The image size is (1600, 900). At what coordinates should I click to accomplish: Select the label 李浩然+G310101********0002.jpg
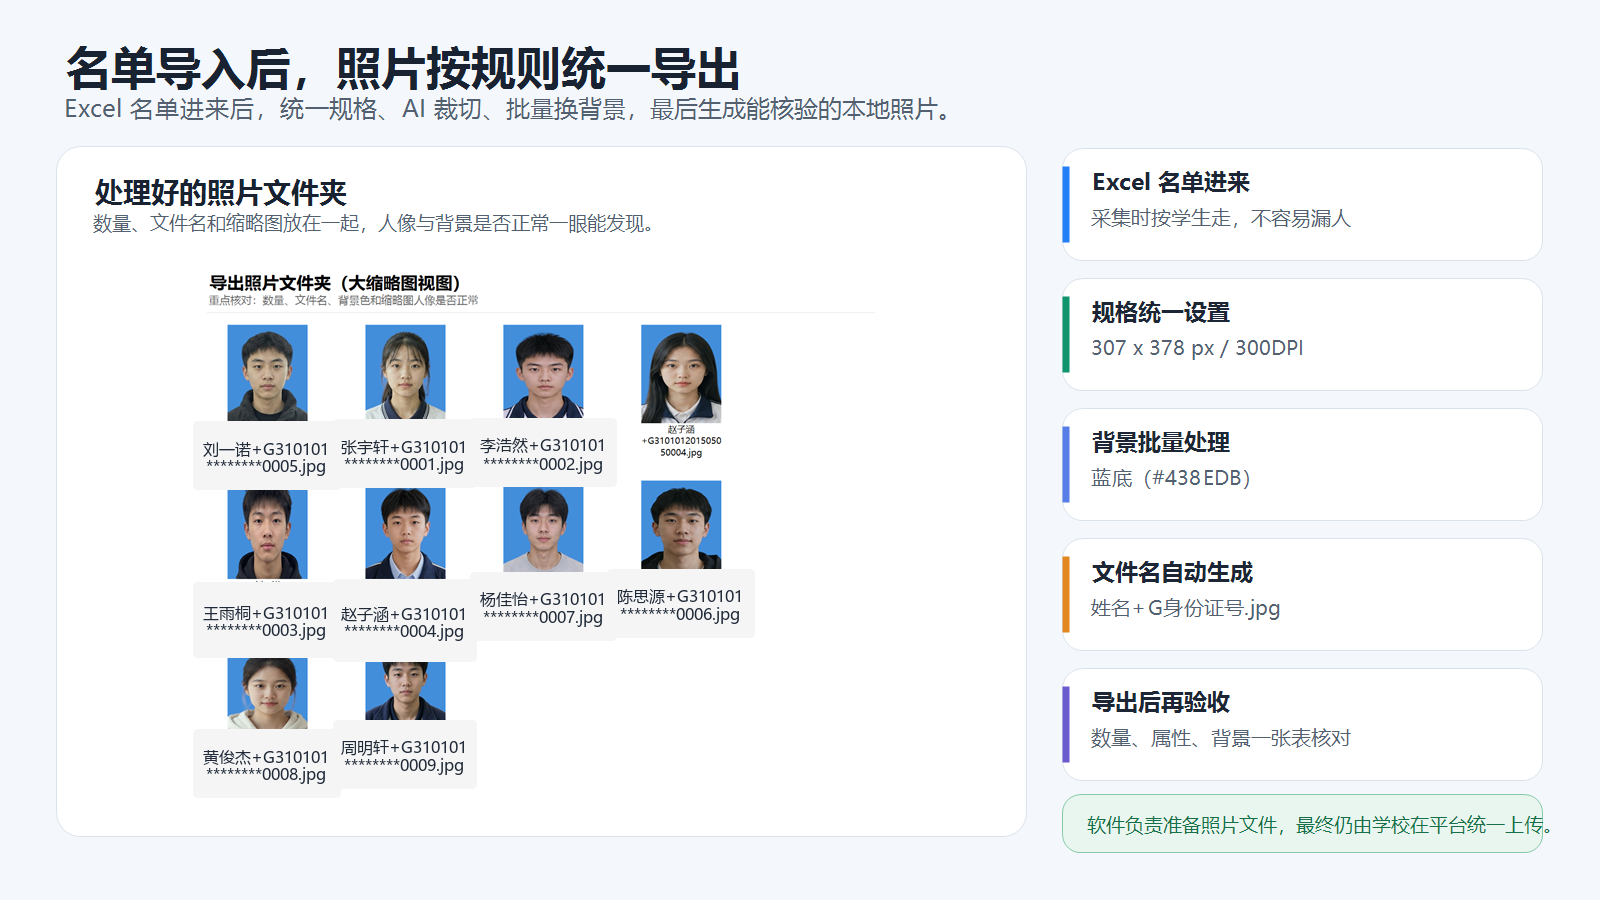[543, 455]
